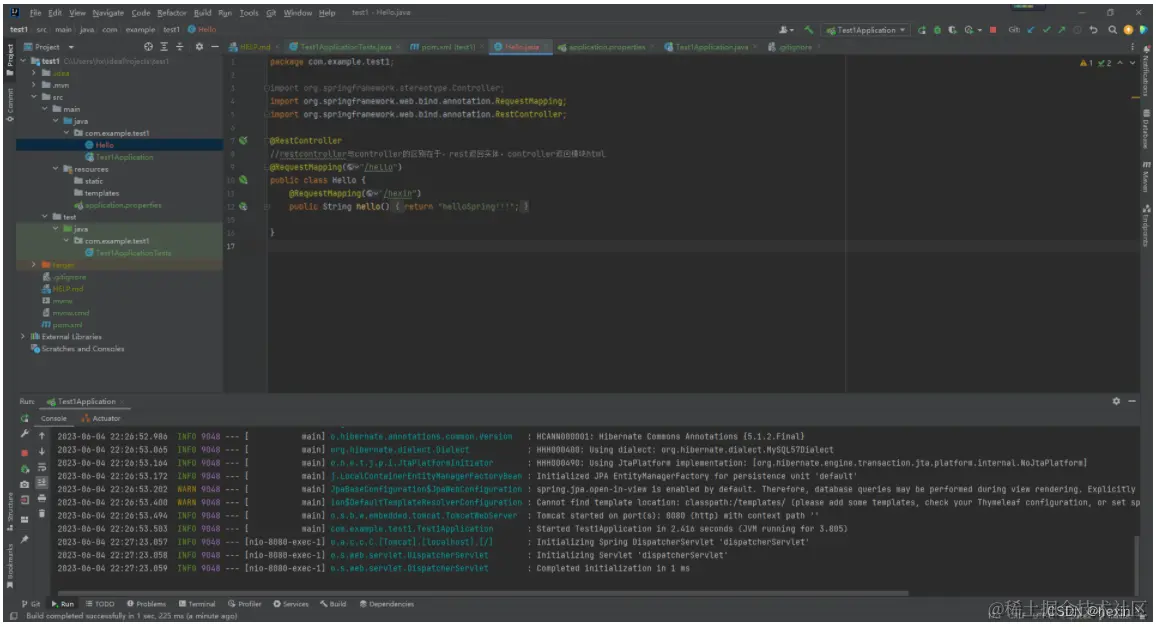1156x627 pixels.
Task: Start debugging with the green bug icon
Action: [937, 30]
